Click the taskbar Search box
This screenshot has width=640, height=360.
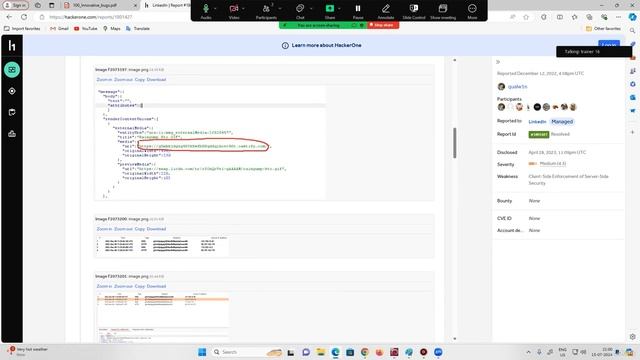[x=247, y=352]
